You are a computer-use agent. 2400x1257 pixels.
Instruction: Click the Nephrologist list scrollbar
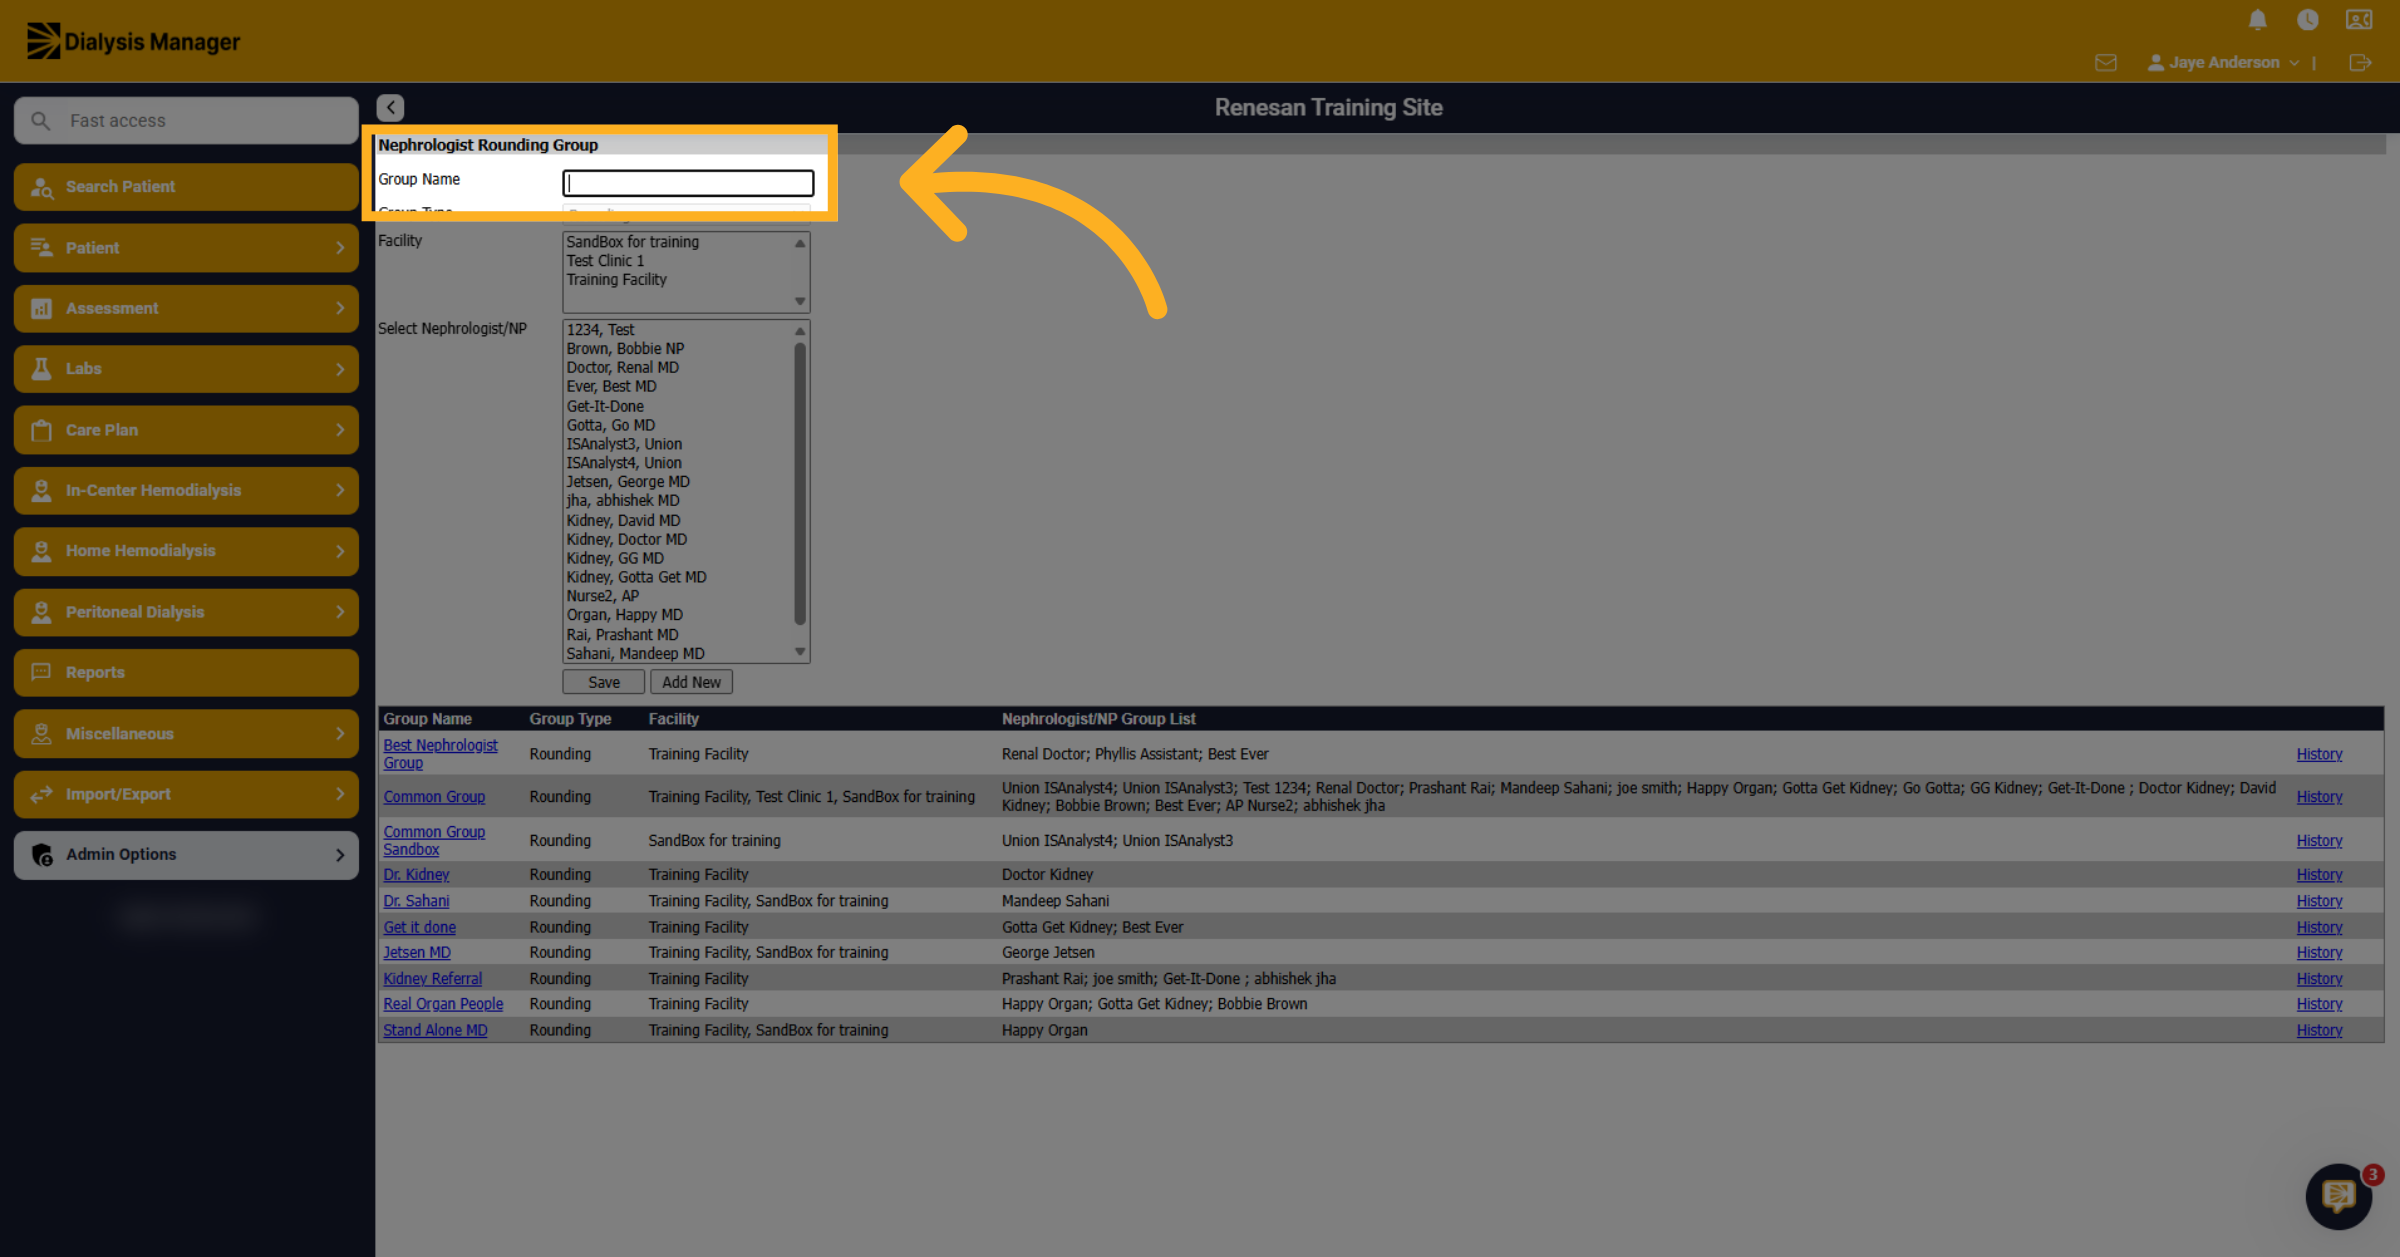click(799, 484)
